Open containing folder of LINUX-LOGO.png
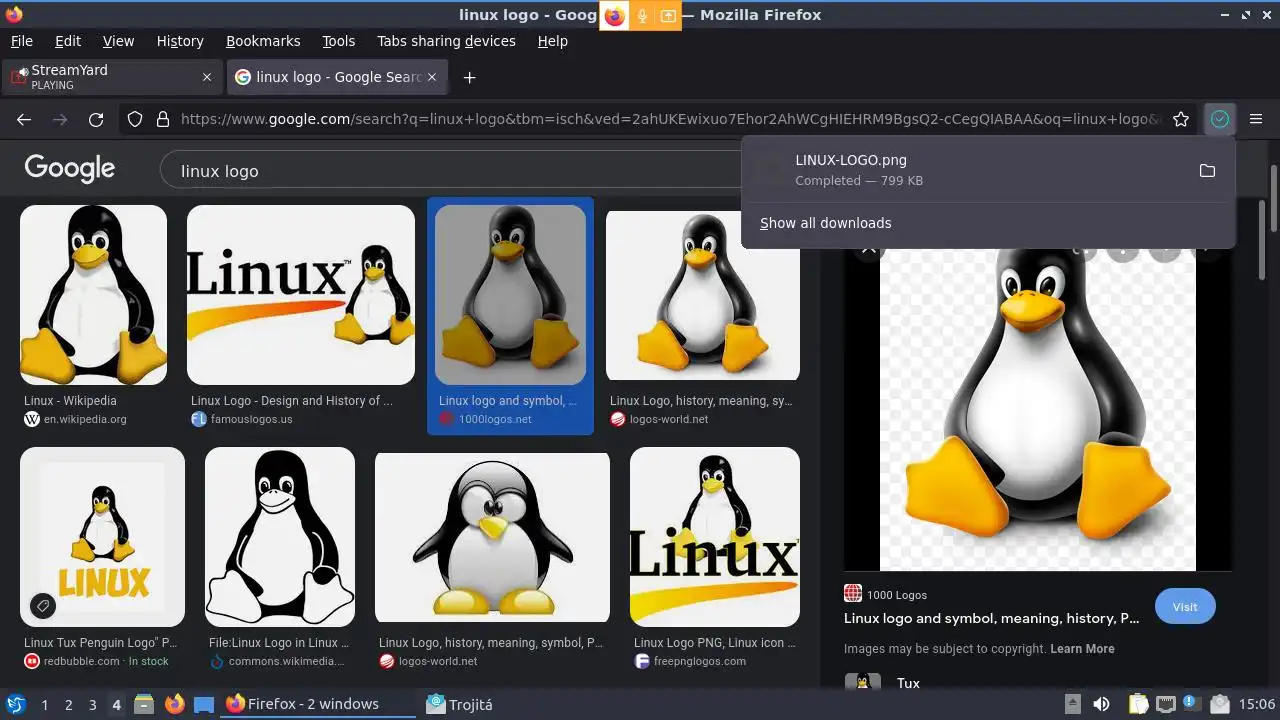1280x720 pixels. [x=1207, y=171]
